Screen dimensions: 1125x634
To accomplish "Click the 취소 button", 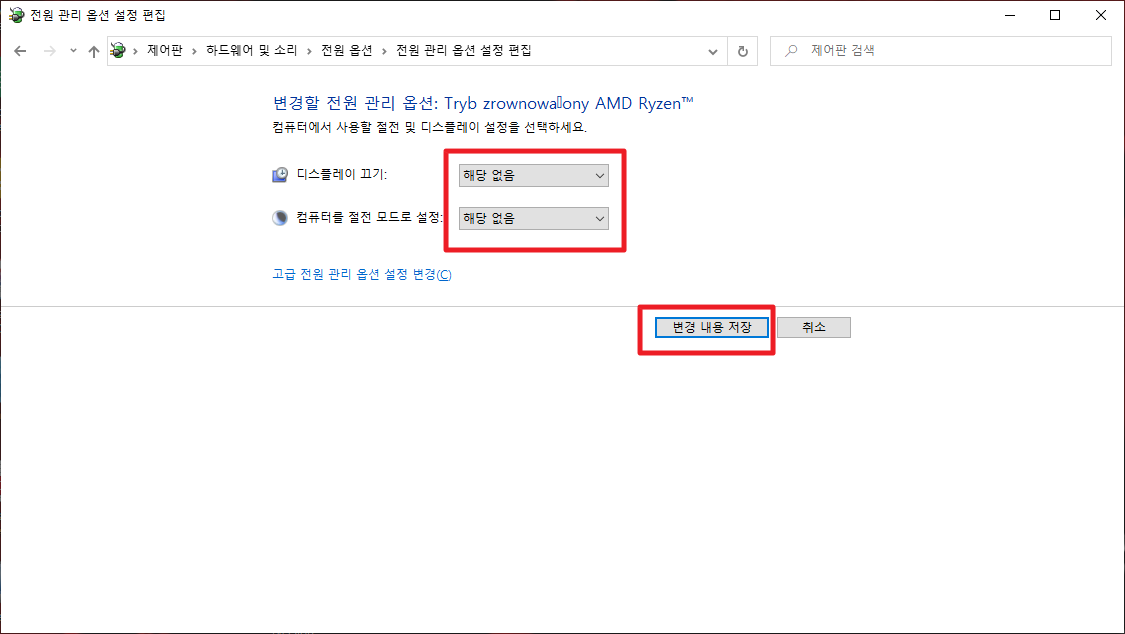I will click(x=814, y=328).
